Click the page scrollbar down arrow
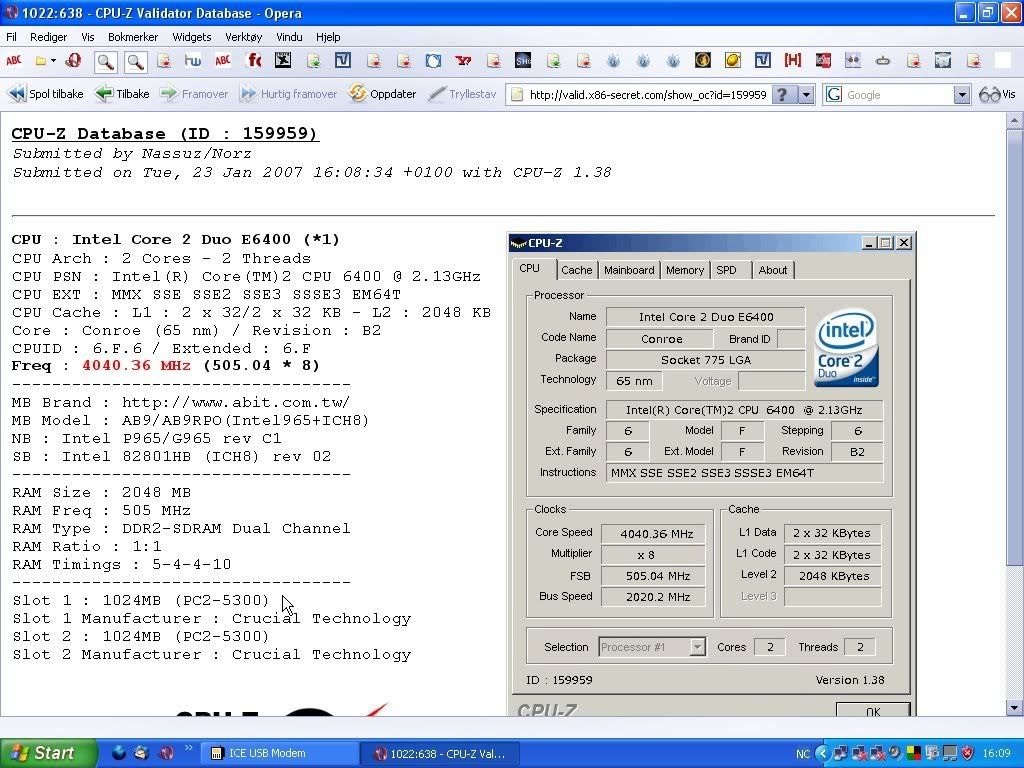The height and width of the screenshot is (768, 1024). click(x=1014, y=707)
